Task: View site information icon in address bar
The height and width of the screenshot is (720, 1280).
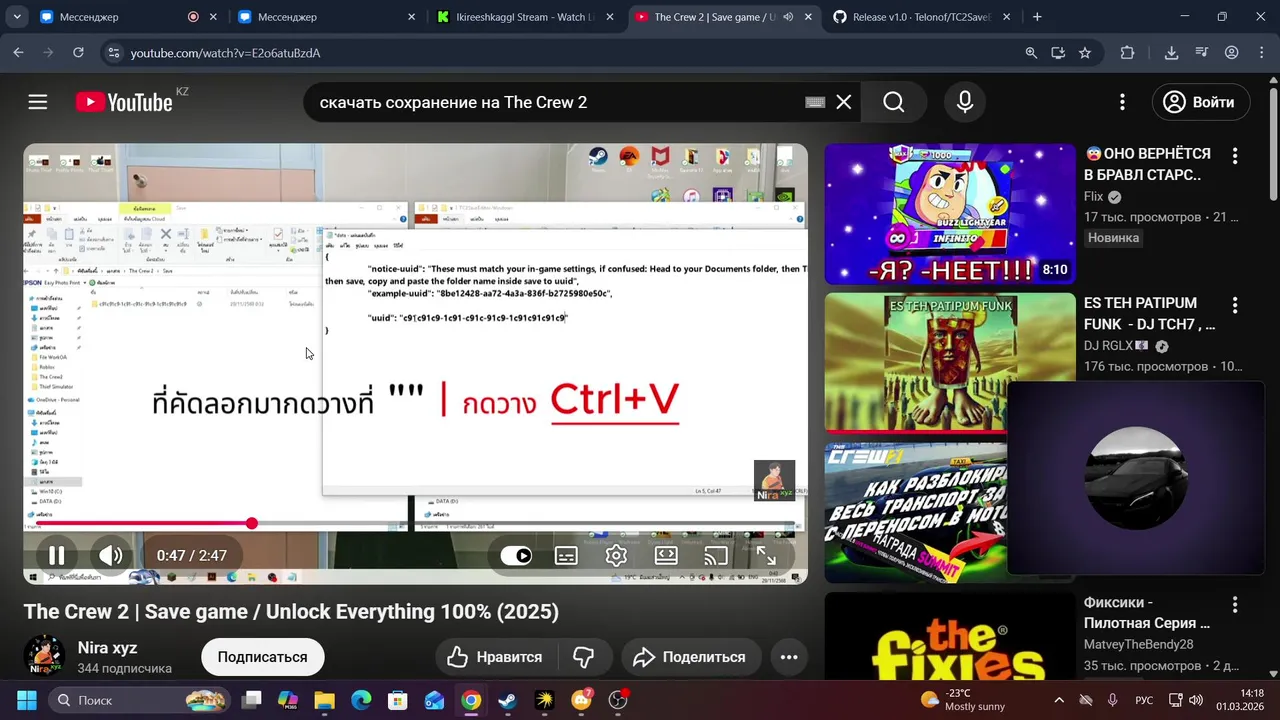Action: click(113, 53)
